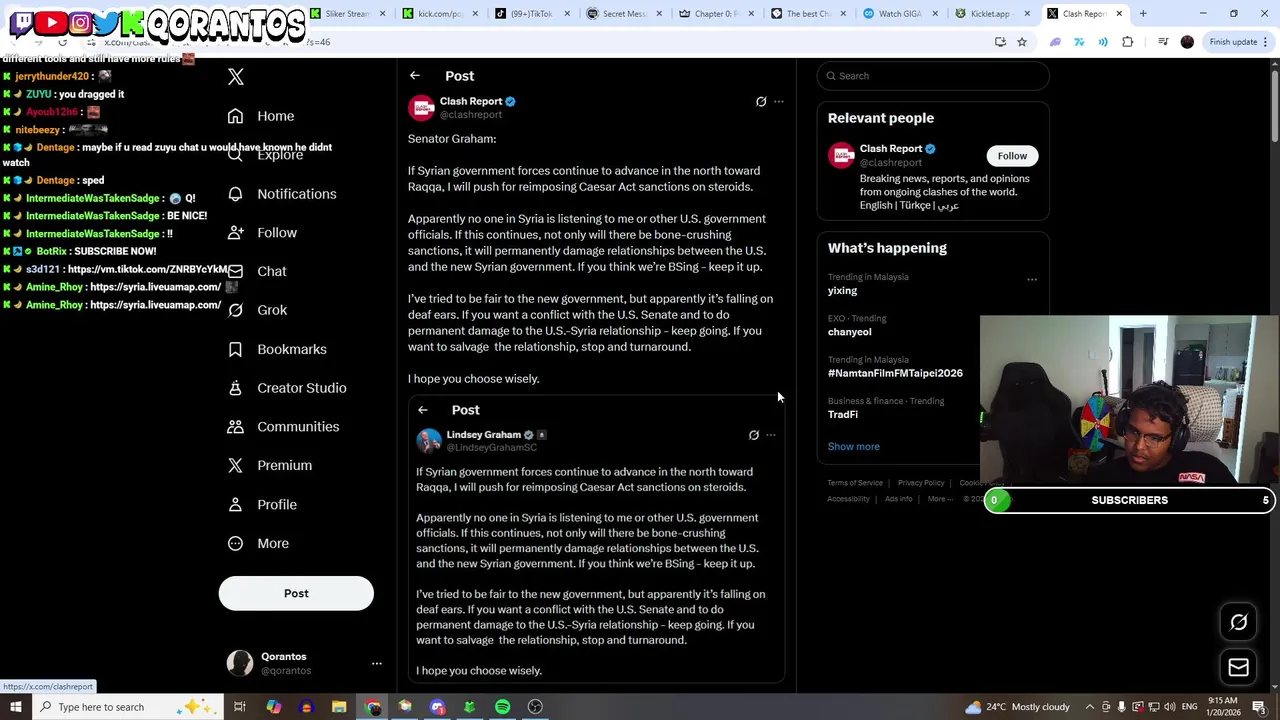Click Show more under What's happening
This screenshot has width=1280, height=720.
(x=853, y=447)
